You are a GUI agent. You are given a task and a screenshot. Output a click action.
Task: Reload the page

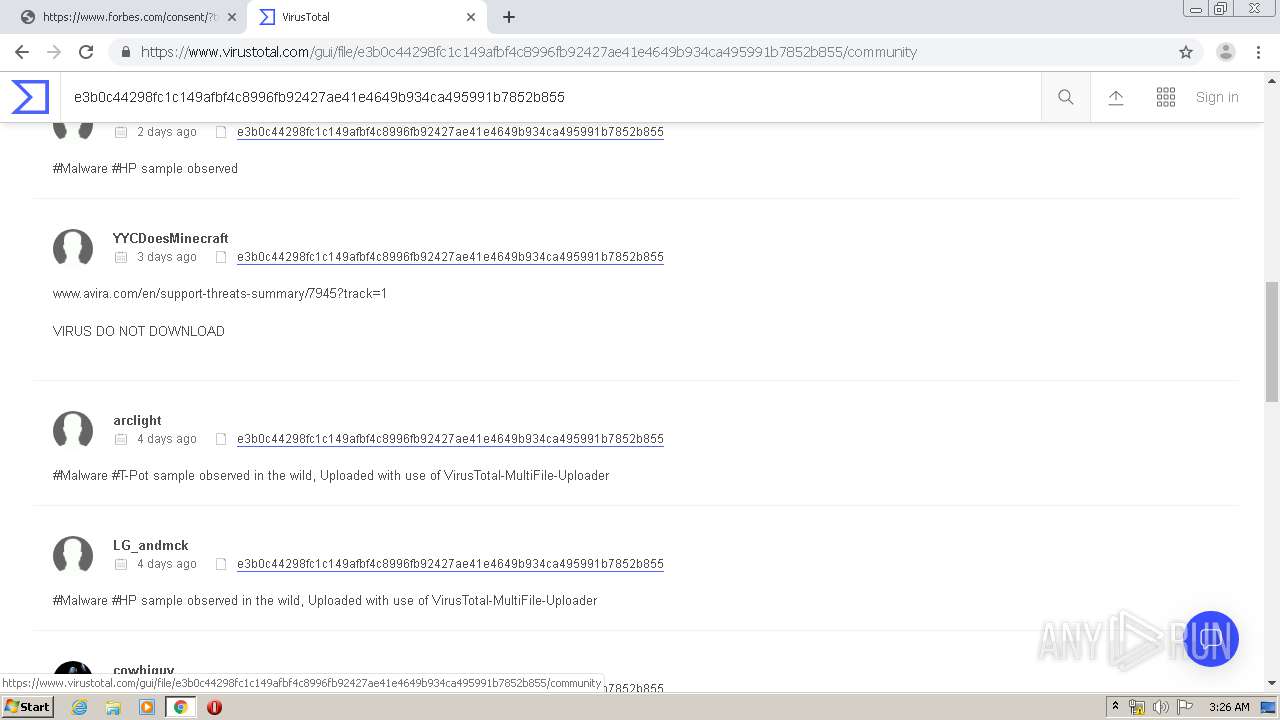coord(86,52)
